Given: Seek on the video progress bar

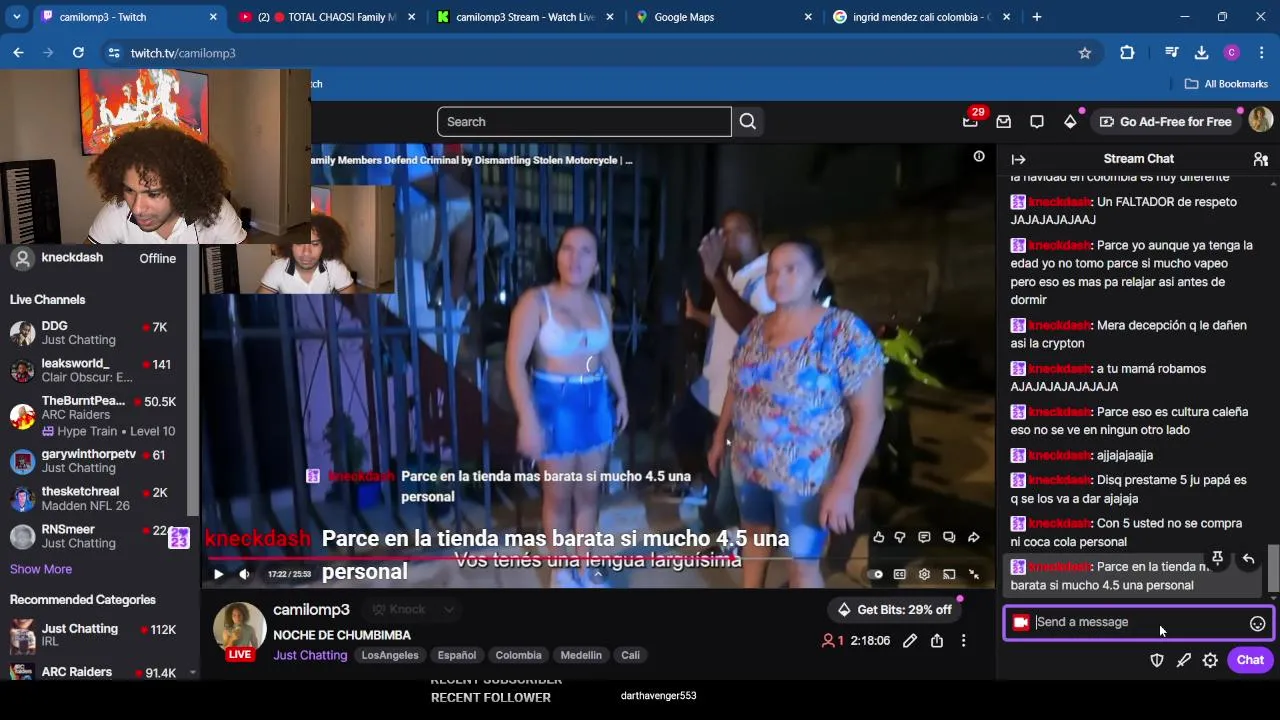Looking at the screenshot, I should [598, 559].
